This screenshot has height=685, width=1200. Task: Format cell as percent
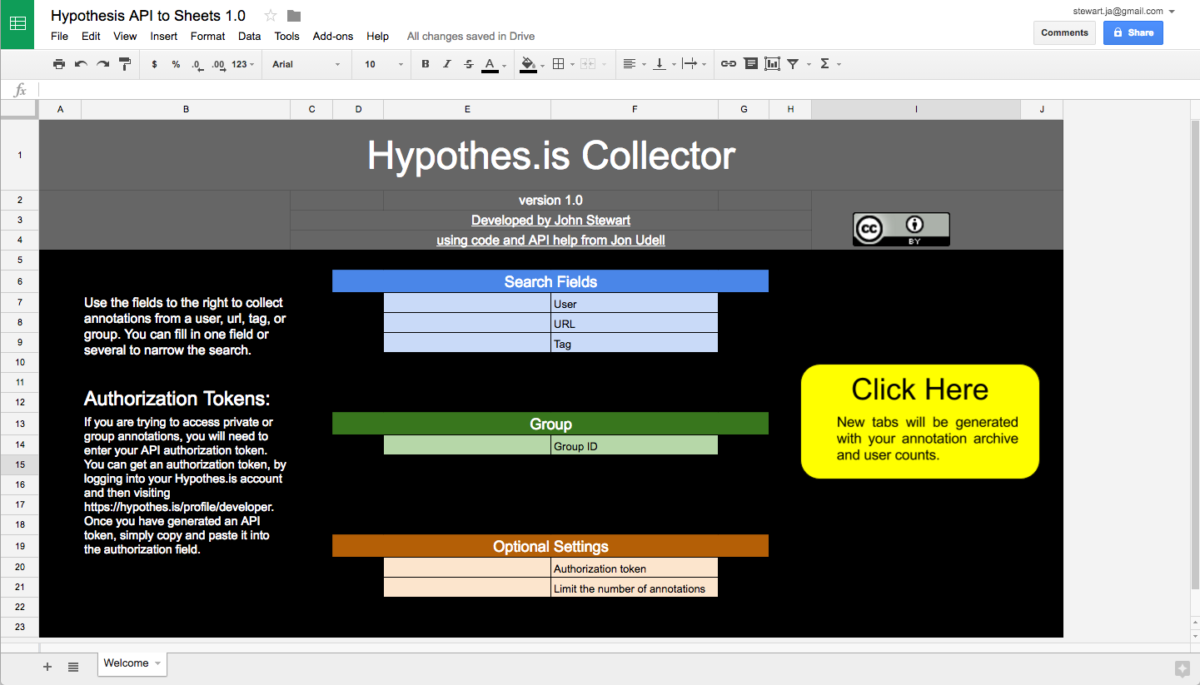pyautogui.click(x=175, y=64)
